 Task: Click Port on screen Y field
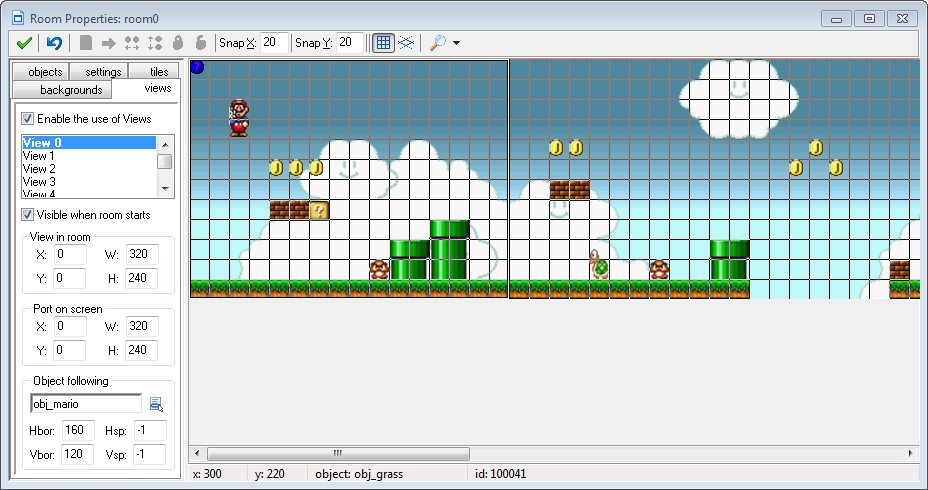pos(70,350)
